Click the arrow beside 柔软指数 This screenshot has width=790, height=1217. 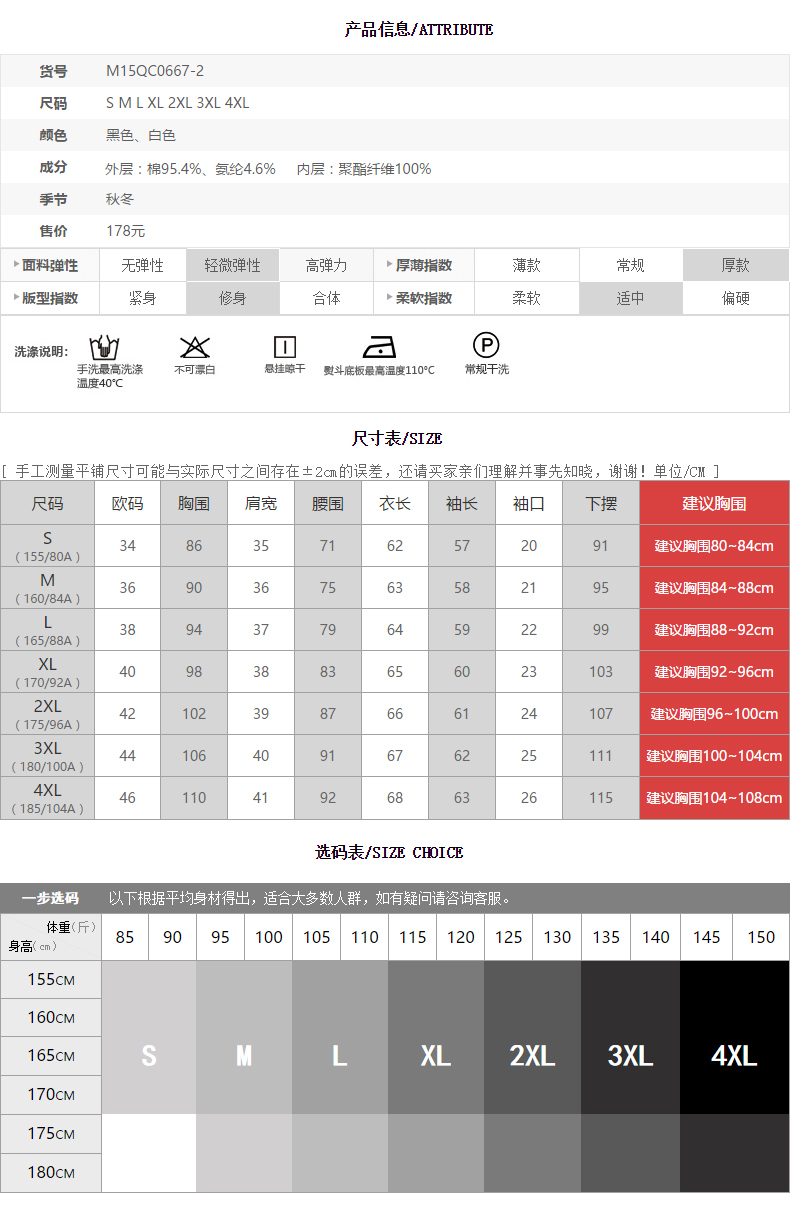pyautogui.click(x=389, y=298)
